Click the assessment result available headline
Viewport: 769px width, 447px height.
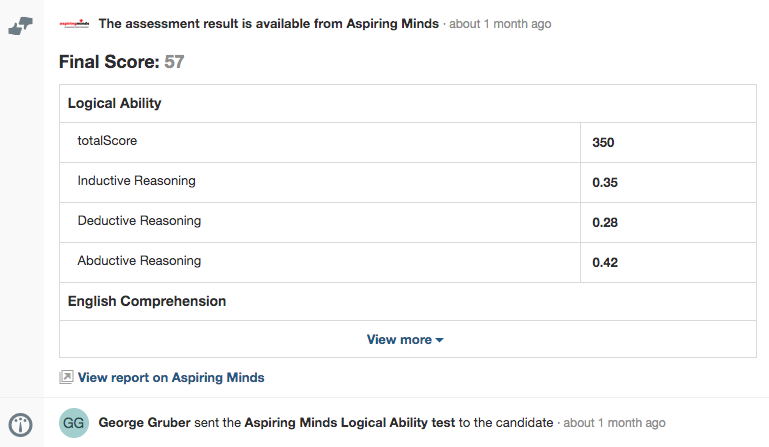click(x=269, y=24)
